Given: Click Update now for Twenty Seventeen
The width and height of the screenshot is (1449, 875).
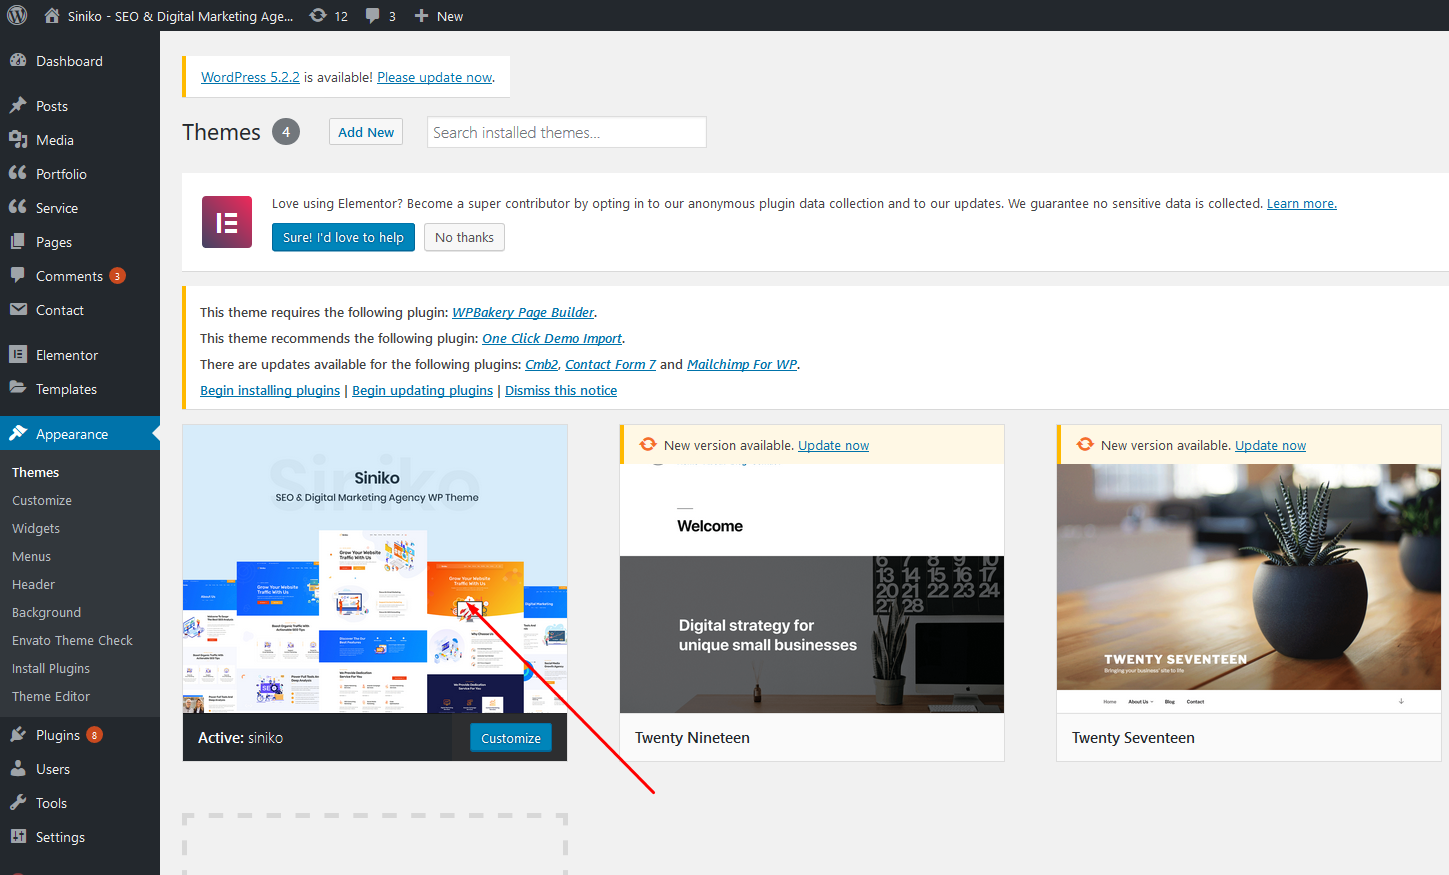Looking at the screenshot, I should tap(1270, 445).
